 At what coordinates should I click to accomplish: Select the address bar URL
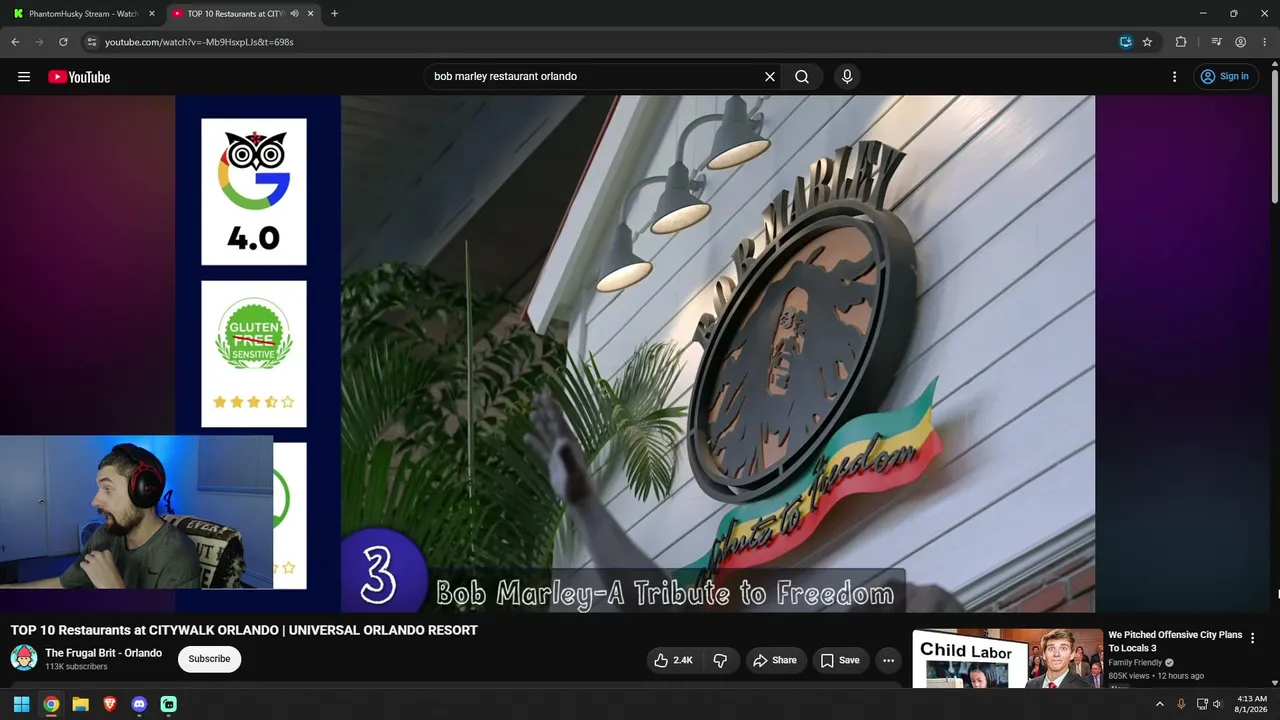[x=199, y=42]
